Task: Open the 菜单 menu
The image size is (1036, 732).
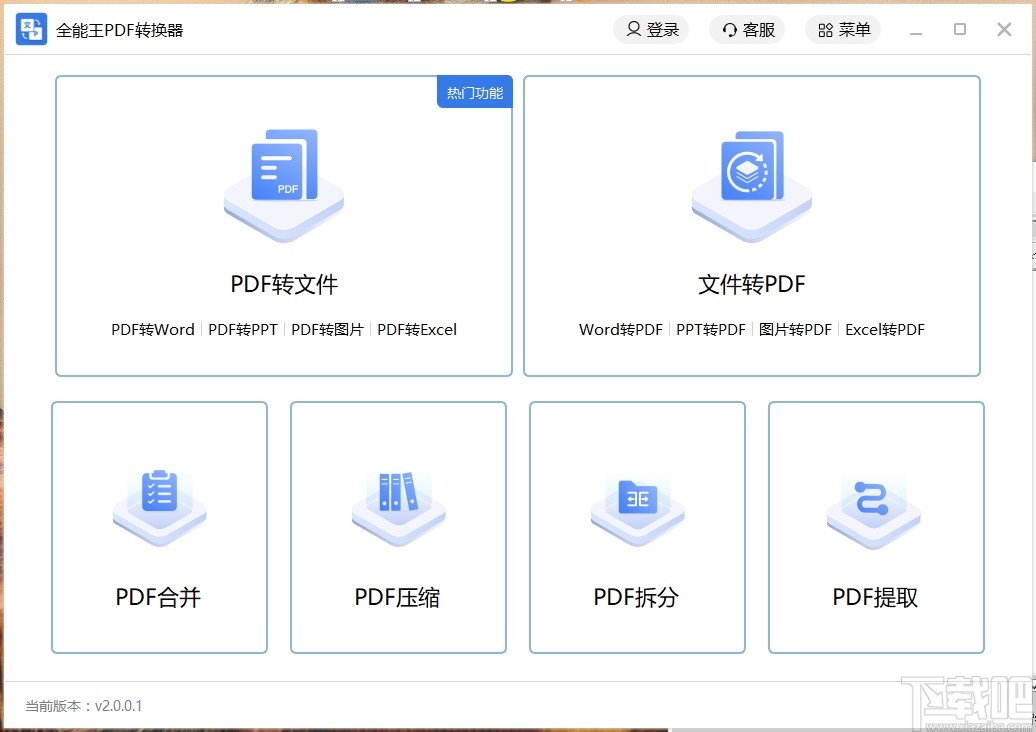Action: coord(843,29)
